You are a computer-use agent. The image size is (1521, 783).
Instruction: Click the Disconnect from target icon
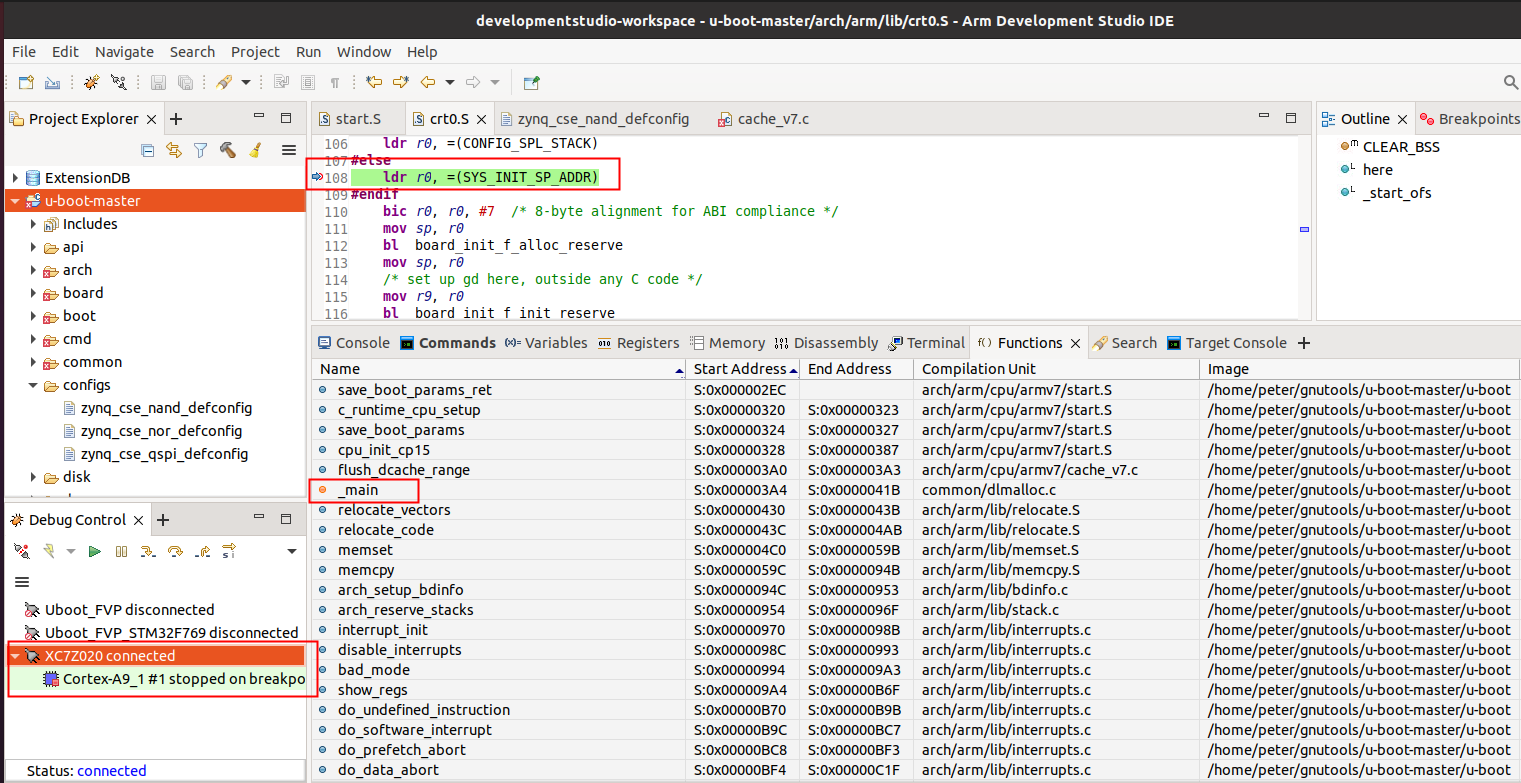pyautogui.click(x=23, y=551)
